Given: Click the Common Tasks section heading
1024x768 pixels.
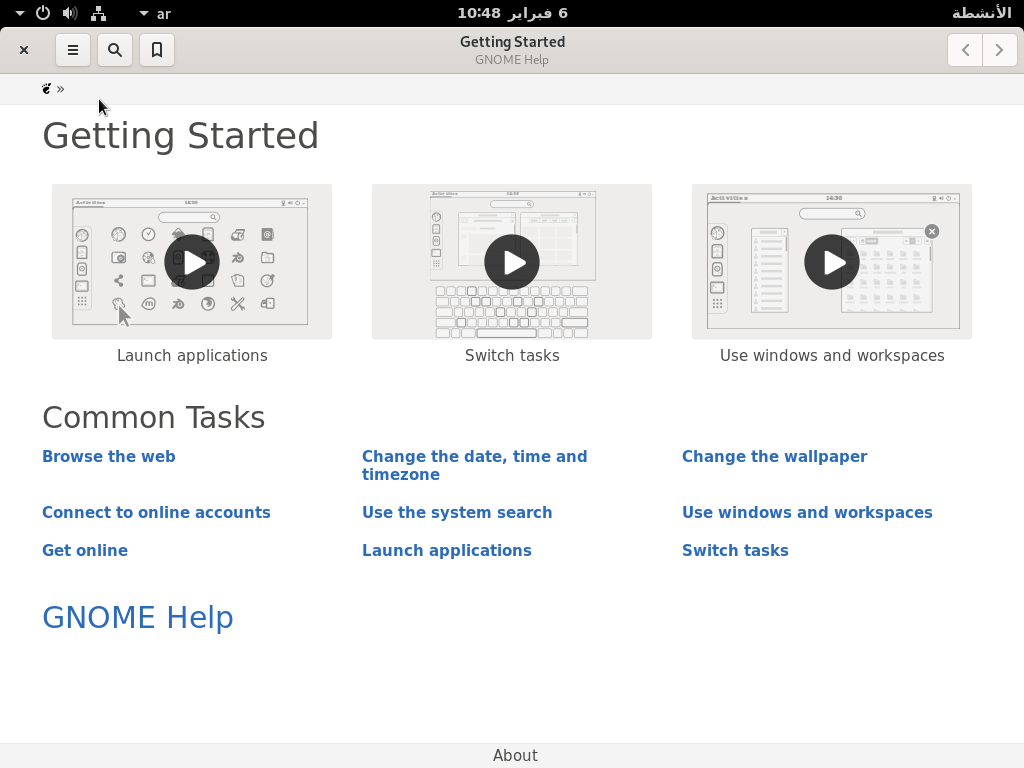Looking at the screenshot, I should click(x=153, y=417).
